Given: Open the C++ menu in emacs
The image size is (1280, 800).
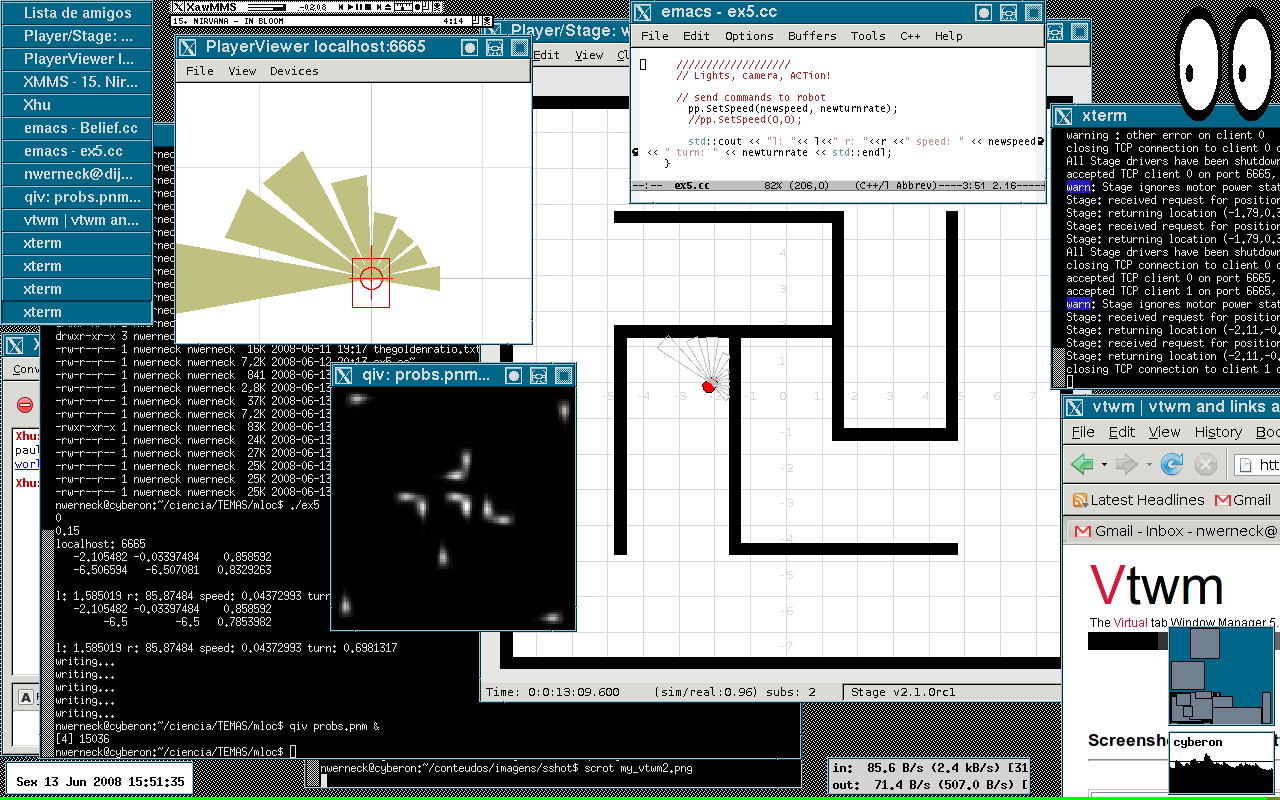Looking at the screenshot, I should coord(910,36).
